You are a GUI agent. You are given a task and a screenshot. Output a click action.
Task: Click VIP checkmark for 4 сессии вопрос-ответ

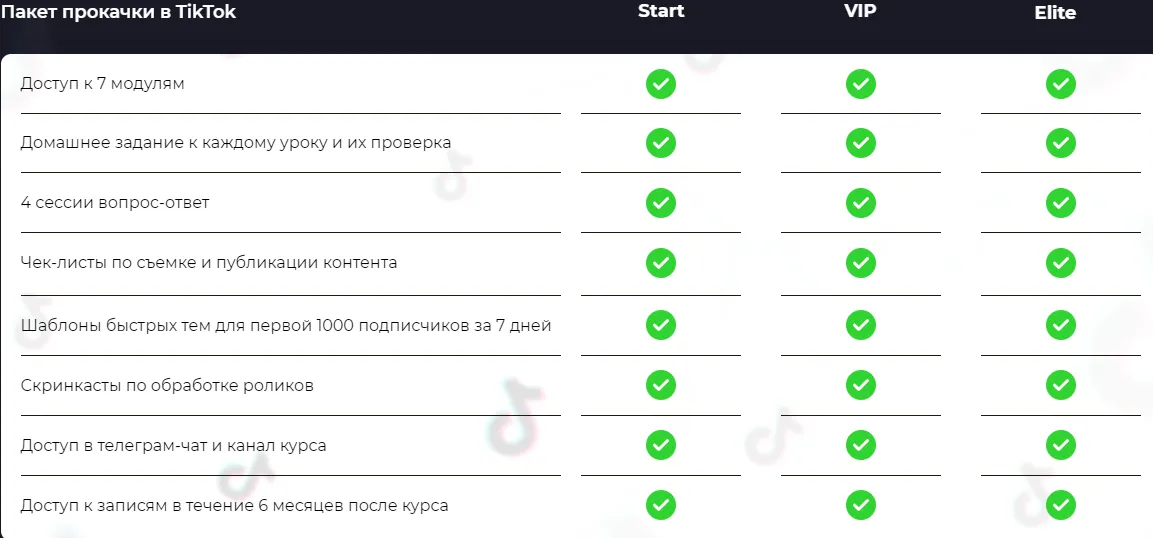coord(860,203)
